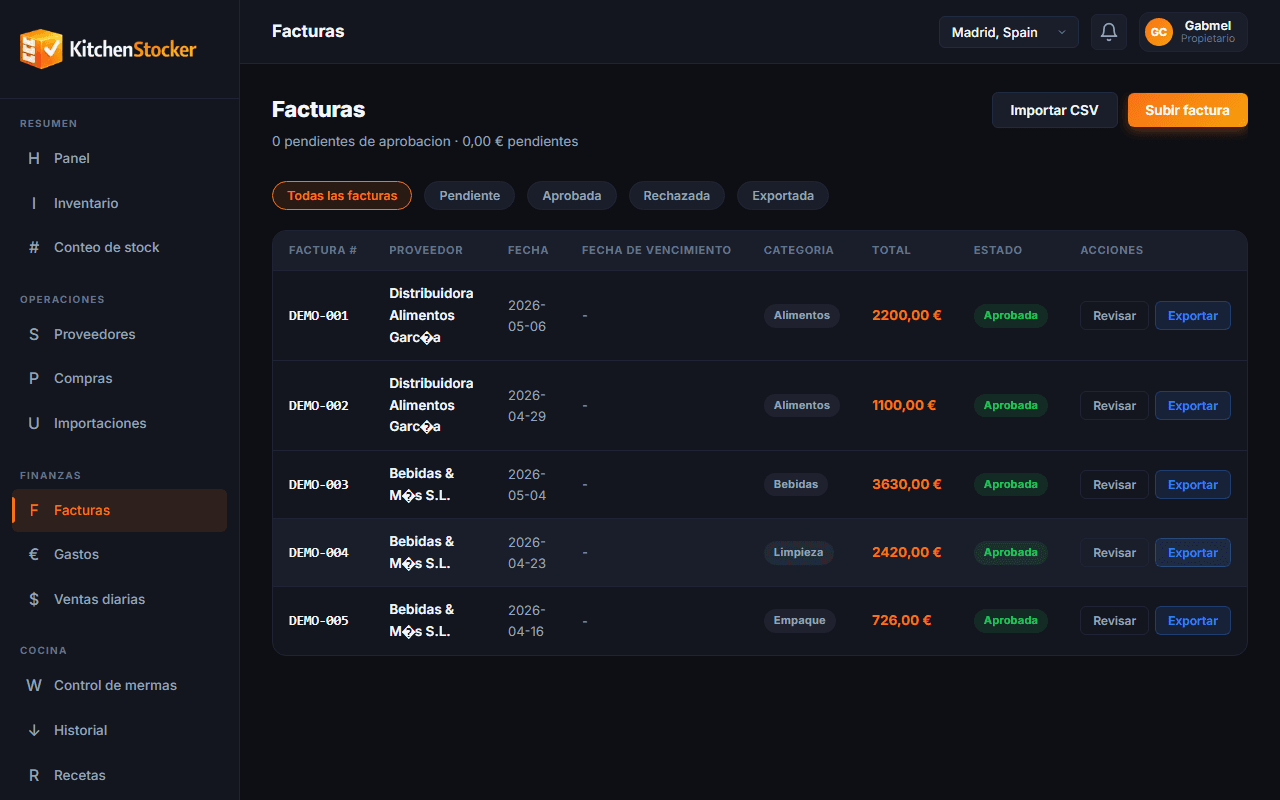This screenshot has width=1280, height=800.
Task: Click Importar CSV button
Action: [1055, 110]
